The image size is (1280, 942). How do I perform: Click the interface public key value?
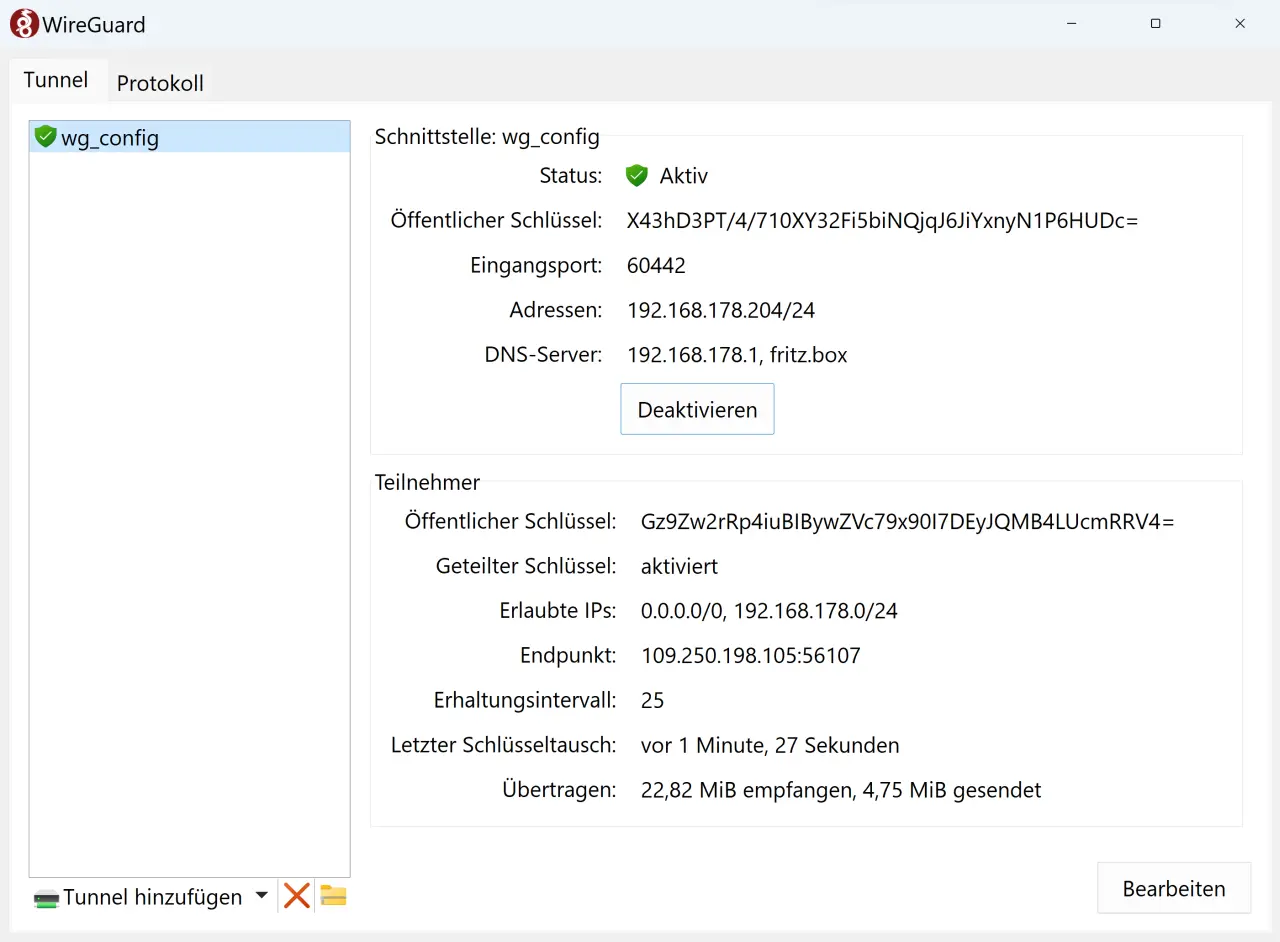[x=882, y=221]
